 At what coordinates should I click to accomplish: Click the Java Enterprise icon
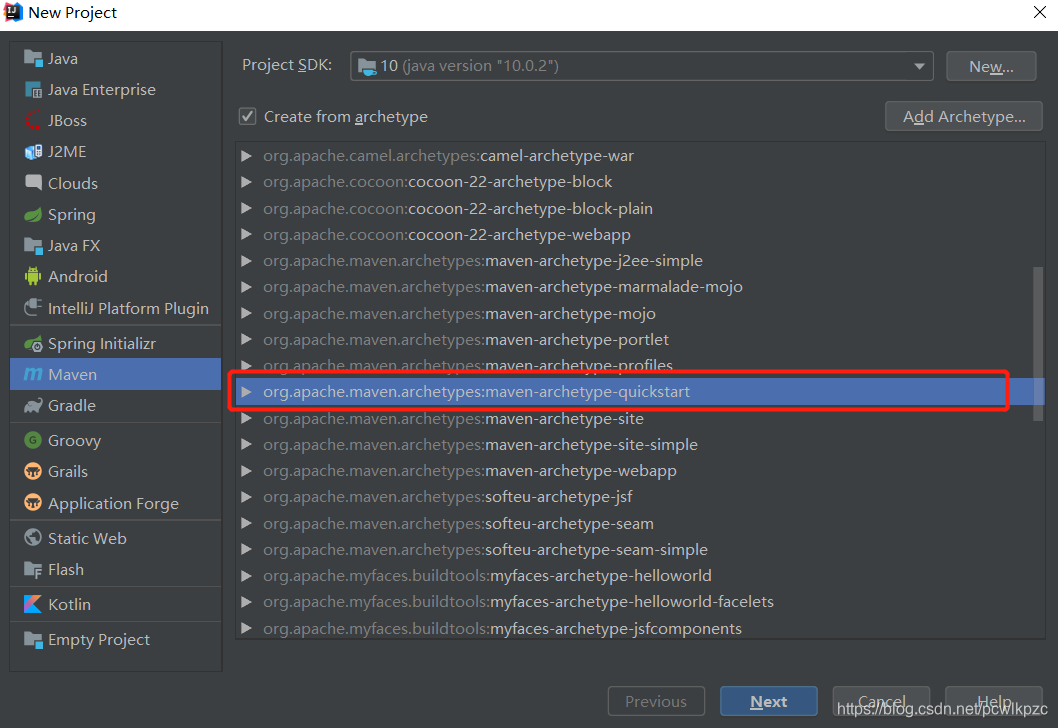[x=33, y=89]
